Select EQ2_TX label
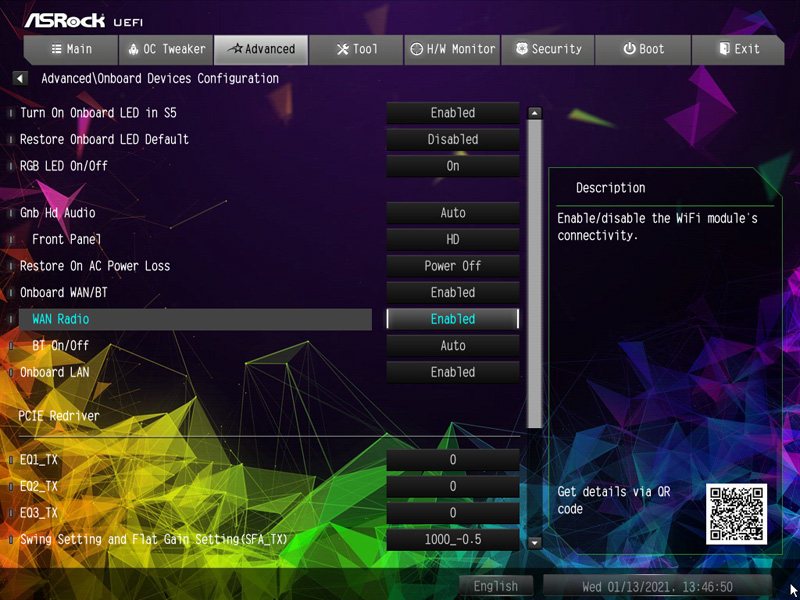 tap(39, 486)
